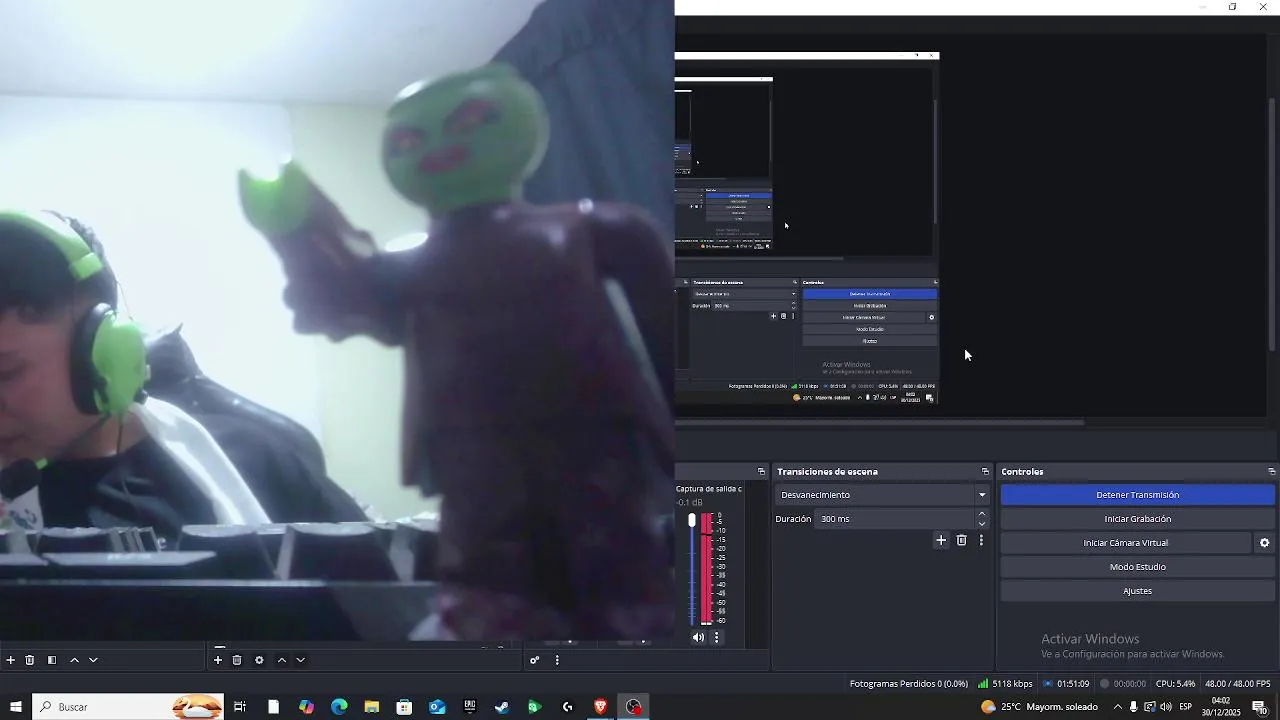The width and height of the screenshot is (1280, 720).
Task: Remove the selected scene with the trash icon
Action: (x=30, y=660)
